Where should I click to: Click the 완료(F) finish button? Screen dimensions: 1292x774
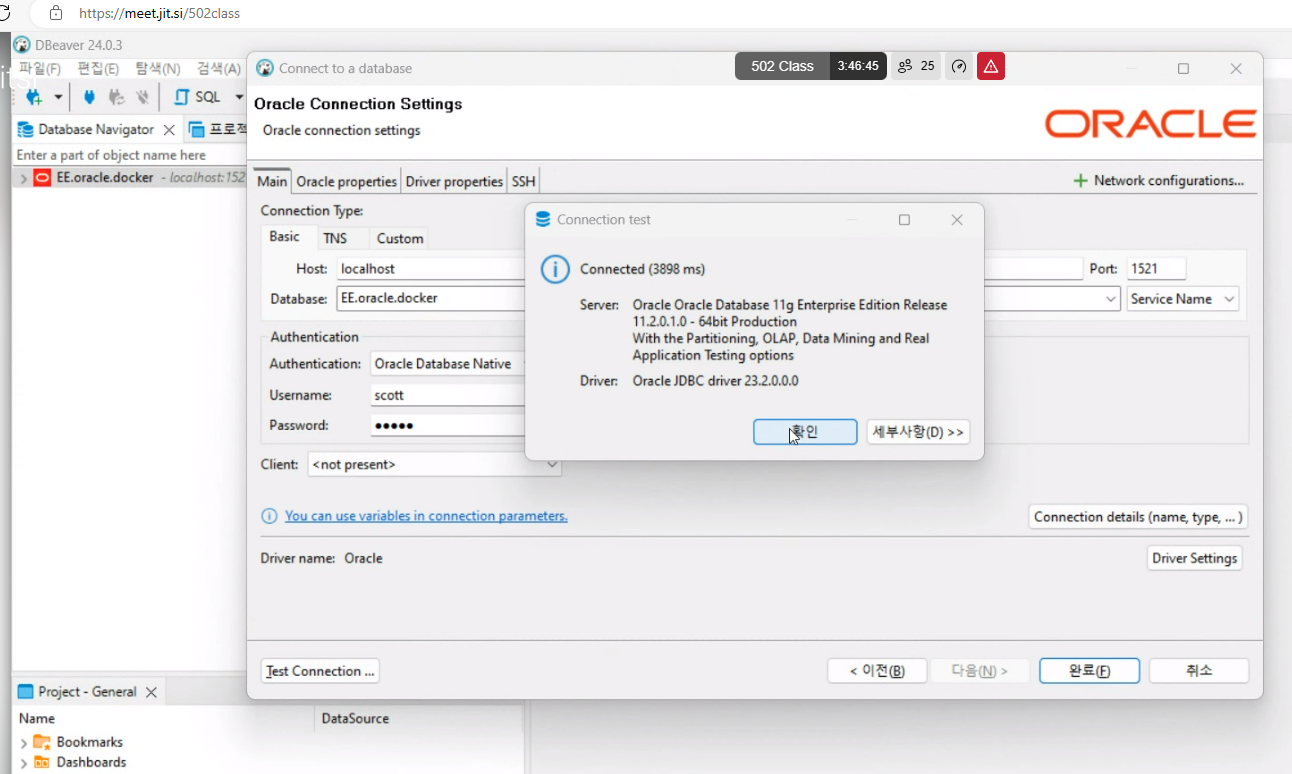click(x=1089, y=671)
